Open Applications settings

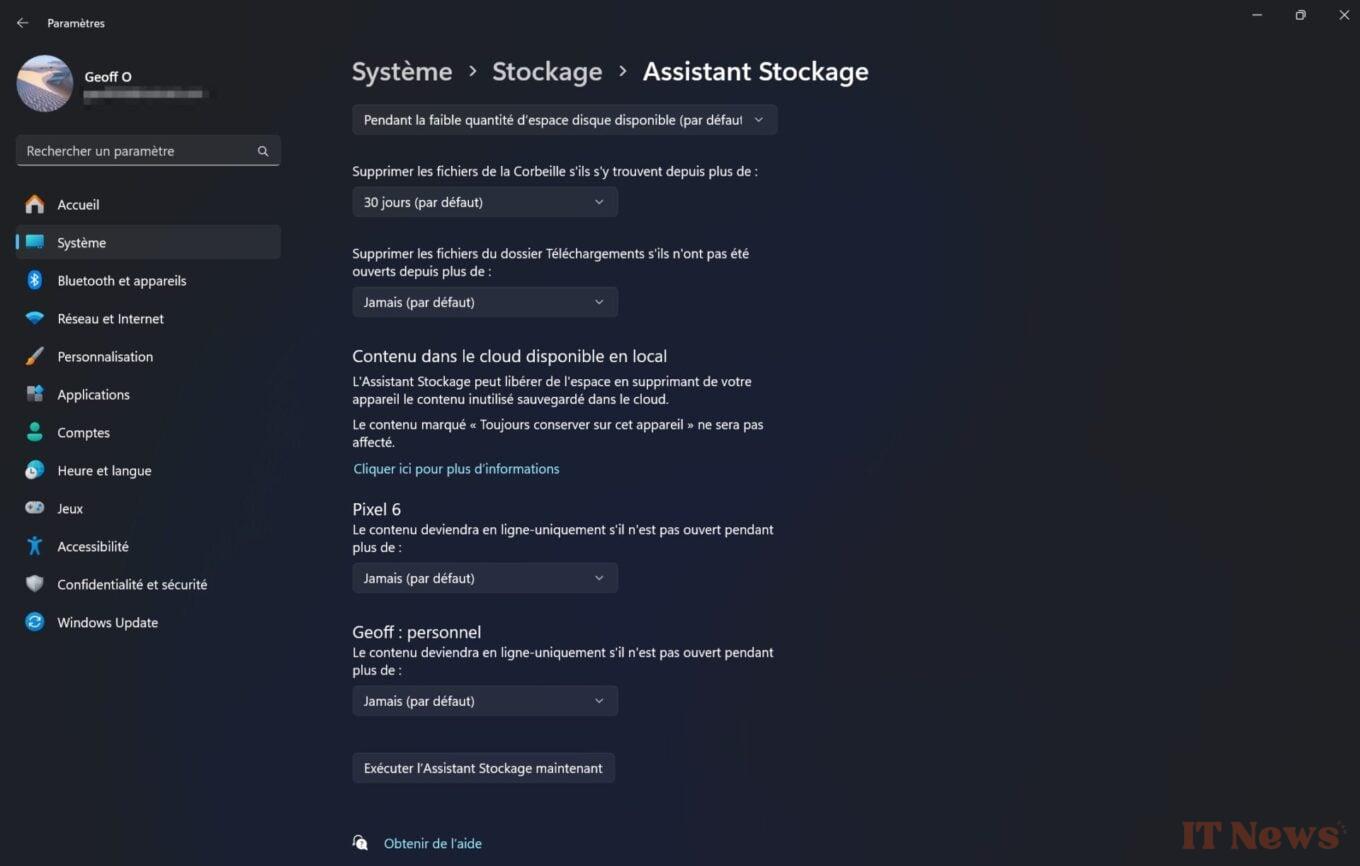[94, 394]
